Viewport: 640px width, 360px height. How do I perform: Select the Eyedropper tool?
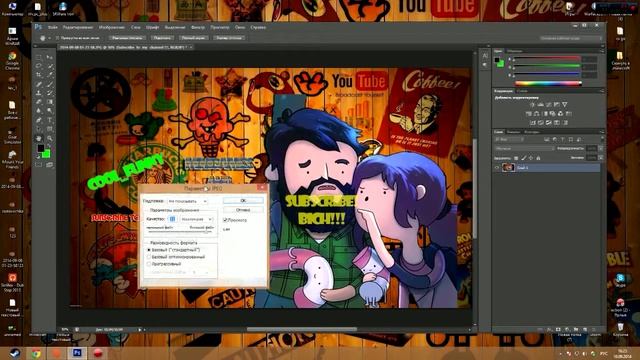[x=50, y=75]
